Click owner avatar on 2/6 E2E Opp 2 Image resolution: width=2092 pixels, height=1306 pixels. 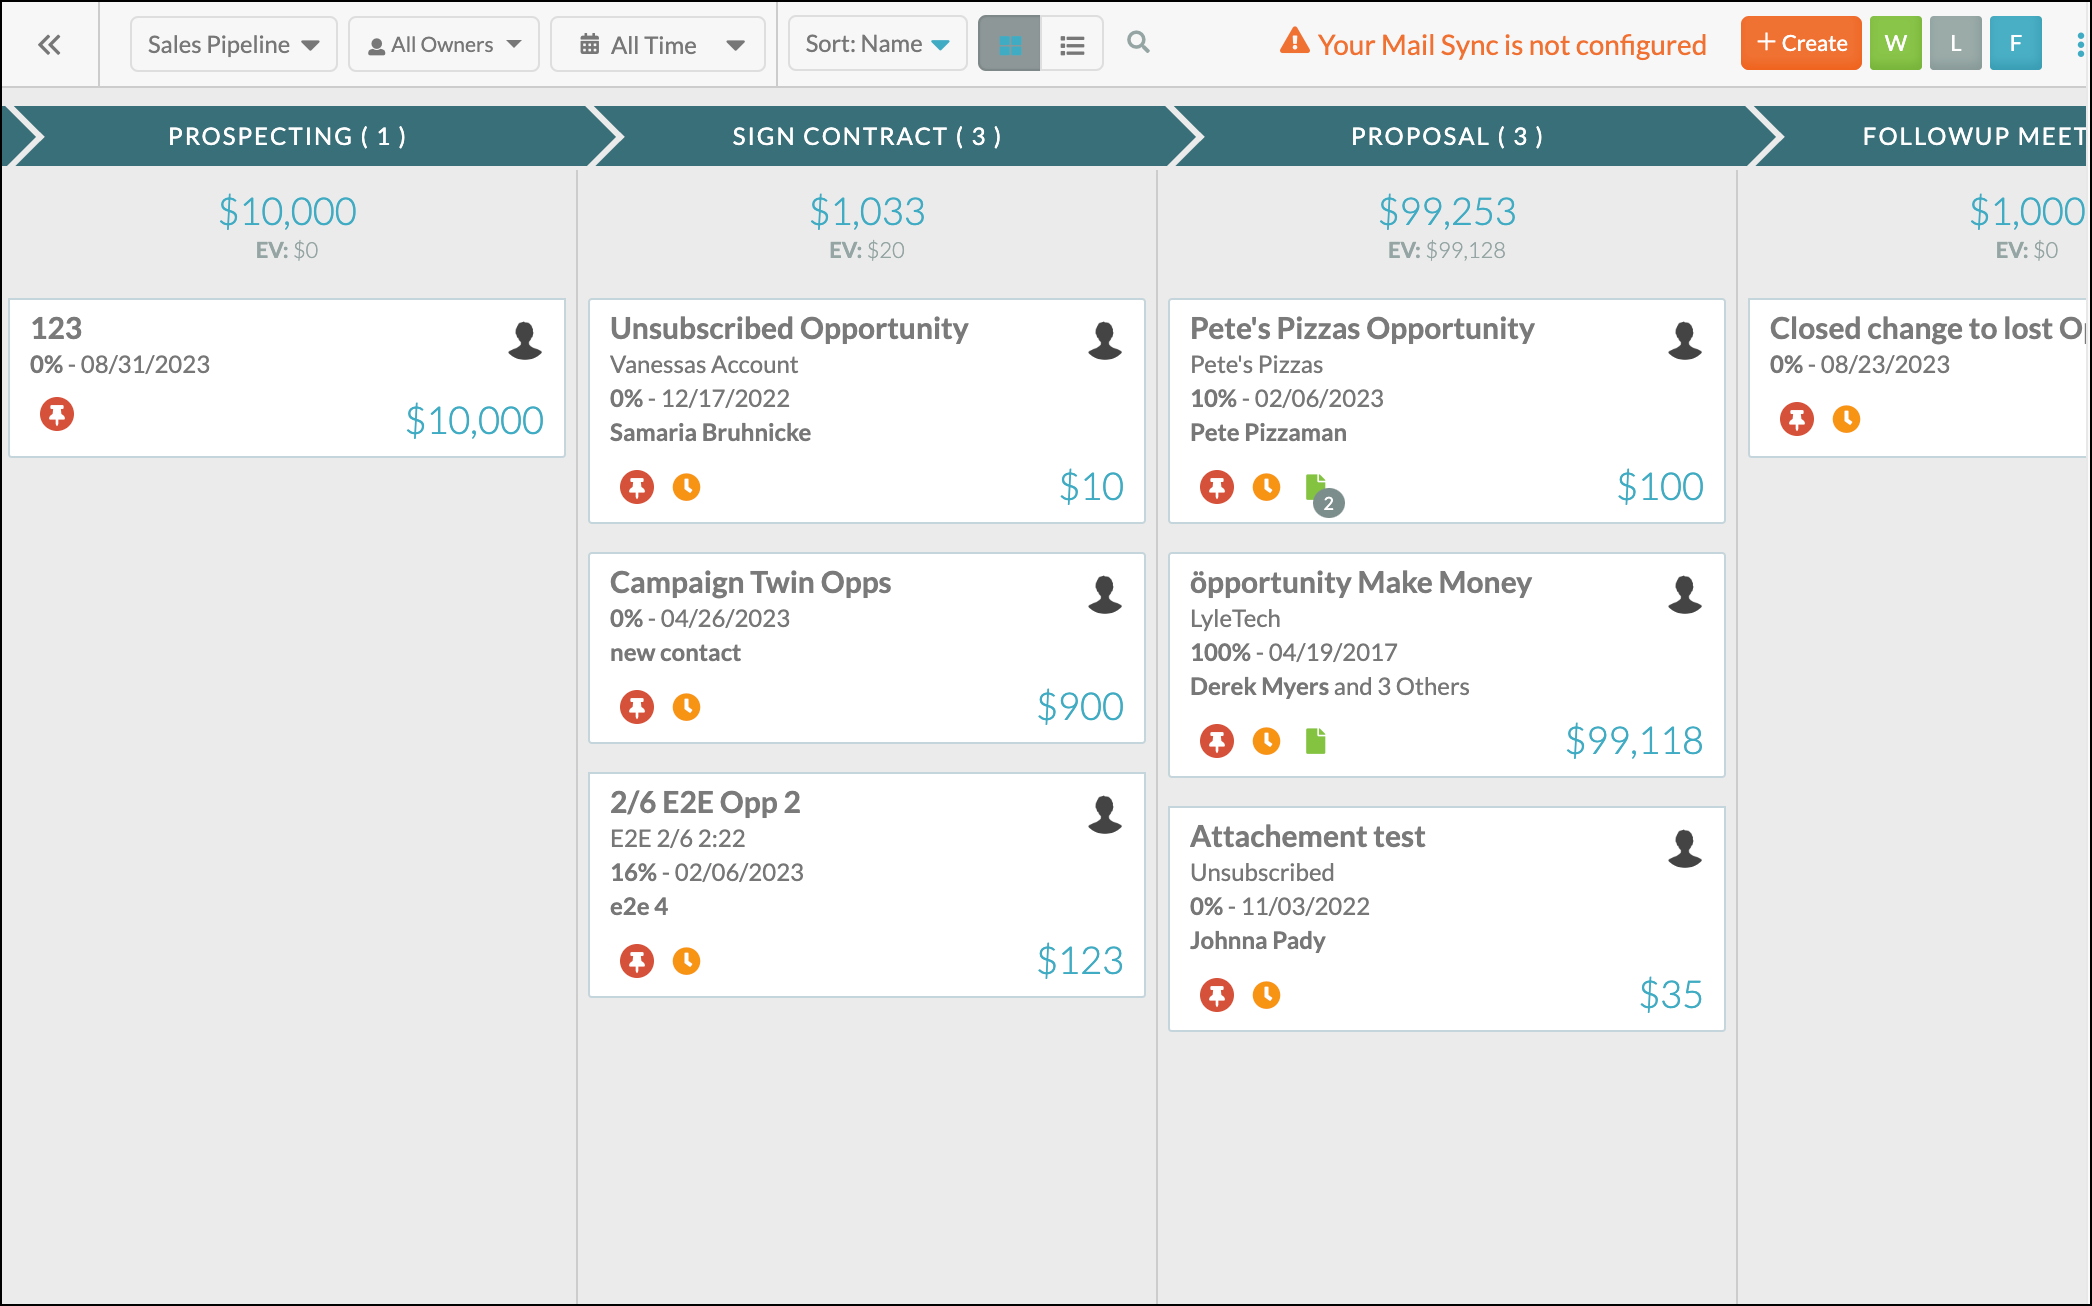pos(1105,814)
